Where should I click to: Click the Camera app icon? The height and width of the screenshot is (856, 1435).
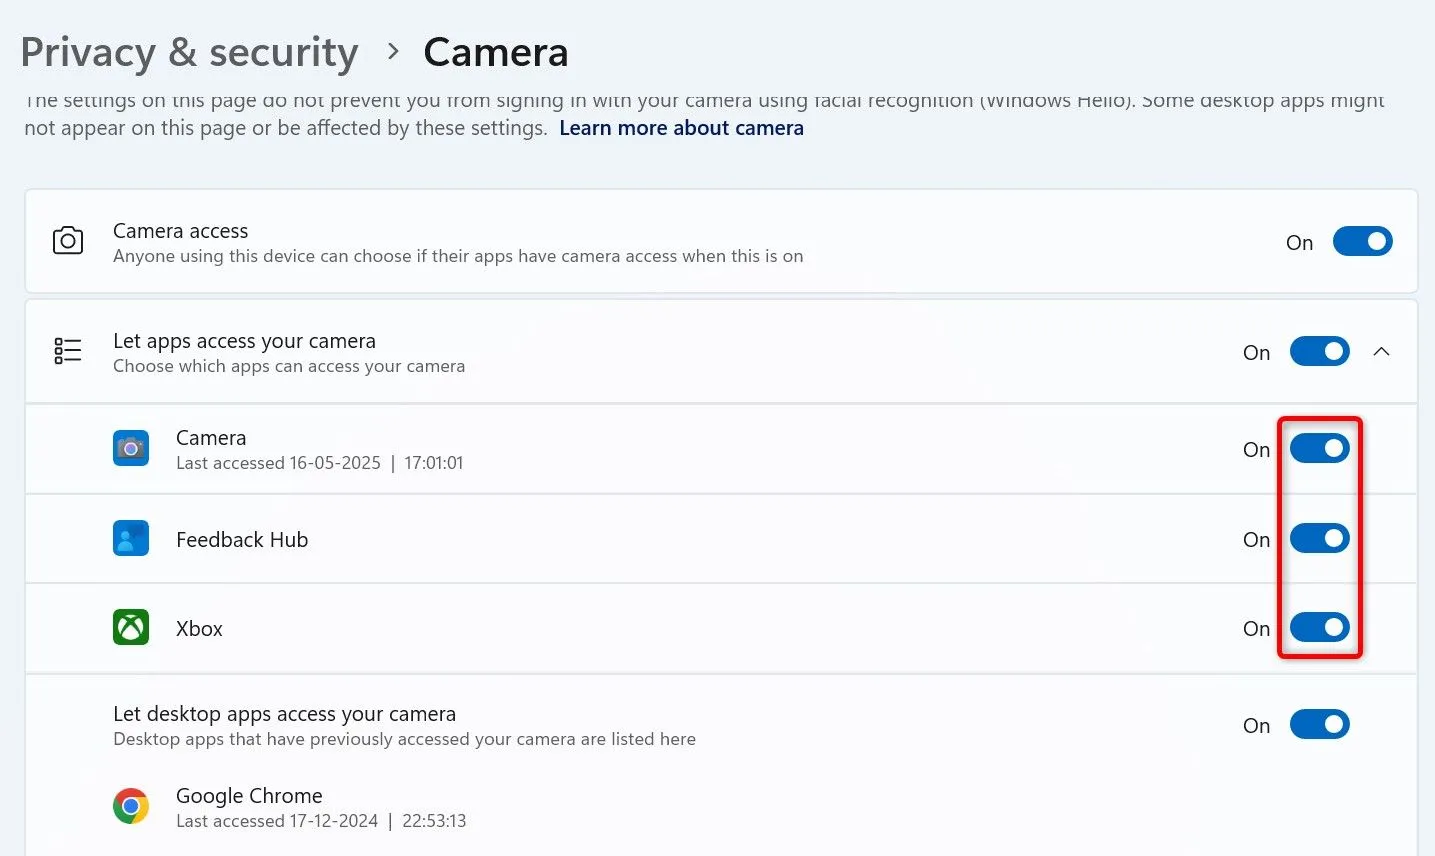[130, 448]
